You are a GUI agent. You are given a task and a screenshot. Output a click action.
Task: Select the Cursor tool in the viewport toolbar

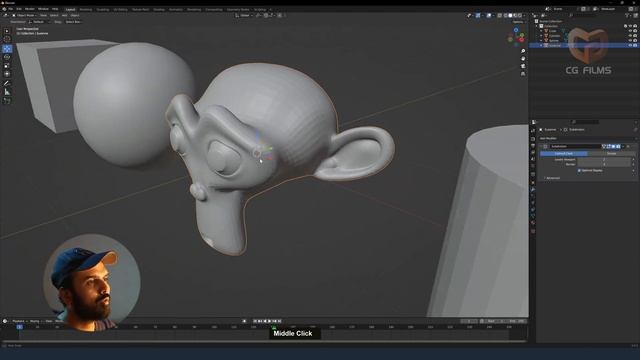pos(7,39)
